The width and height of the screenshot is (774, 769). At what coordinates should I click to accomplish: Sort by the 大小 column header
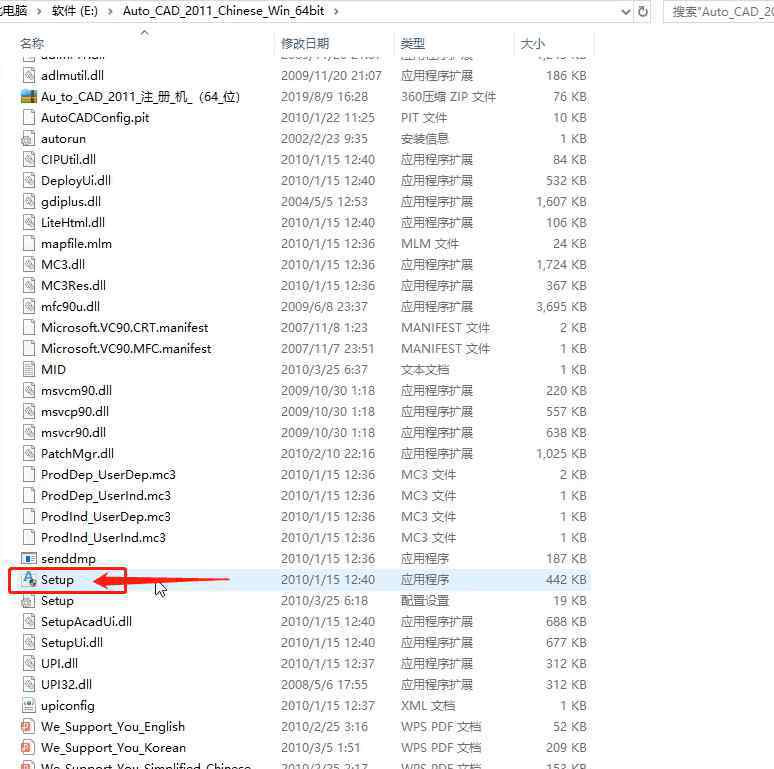(533, 43)
